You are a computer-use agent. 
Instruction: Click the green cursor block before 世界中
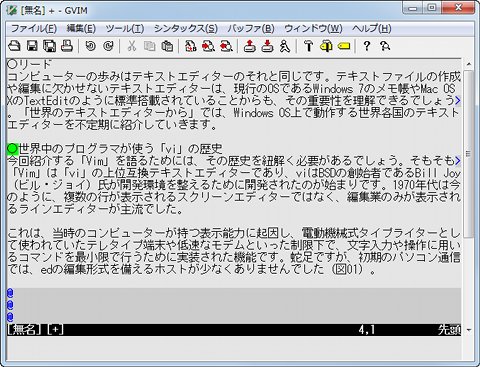pyautogui.click(x=13, y=149)
